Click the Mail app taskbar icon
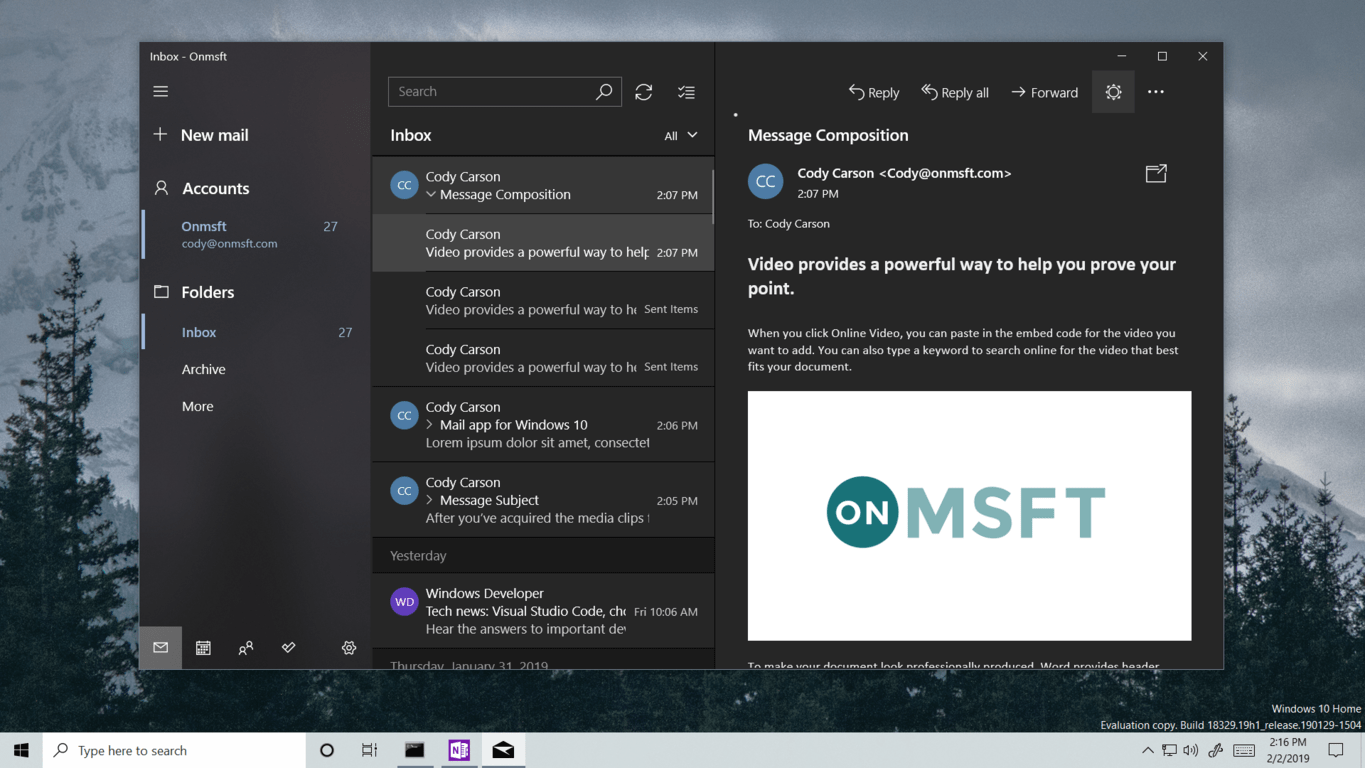 coord(503,750)
